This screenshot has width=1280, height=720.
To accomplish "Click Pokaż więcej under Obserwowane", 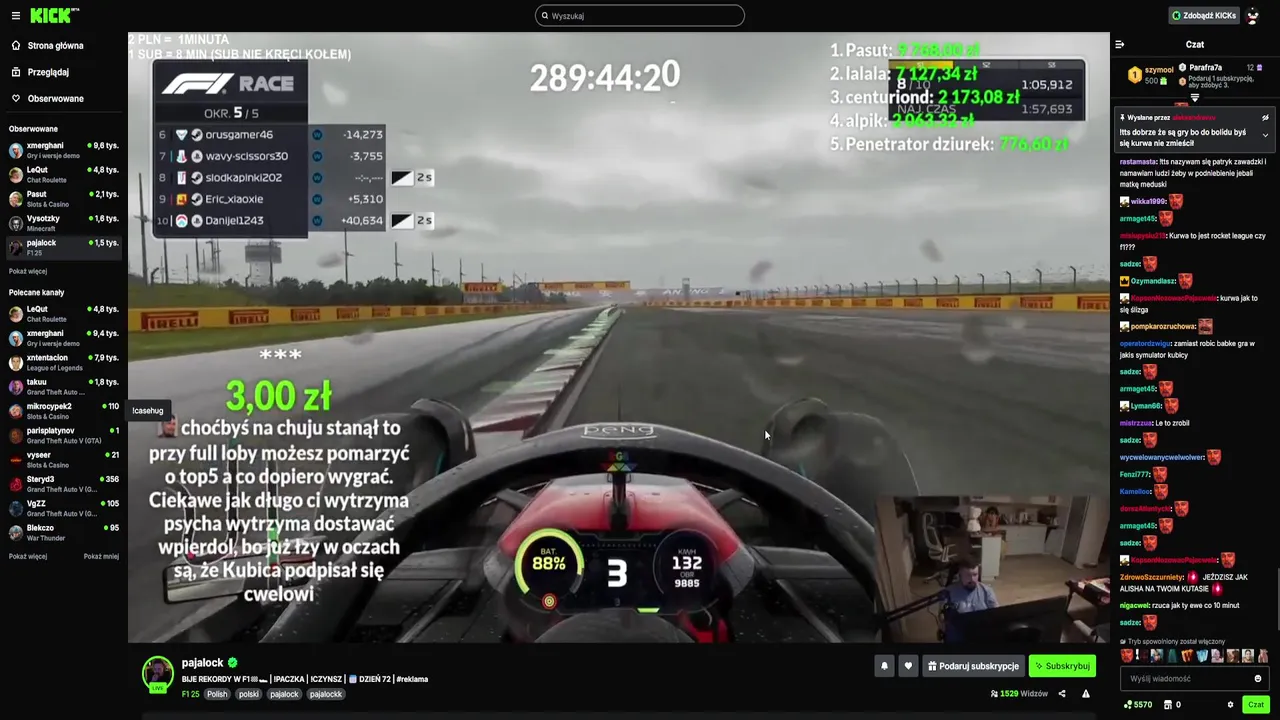I will [x=28, y=271].
